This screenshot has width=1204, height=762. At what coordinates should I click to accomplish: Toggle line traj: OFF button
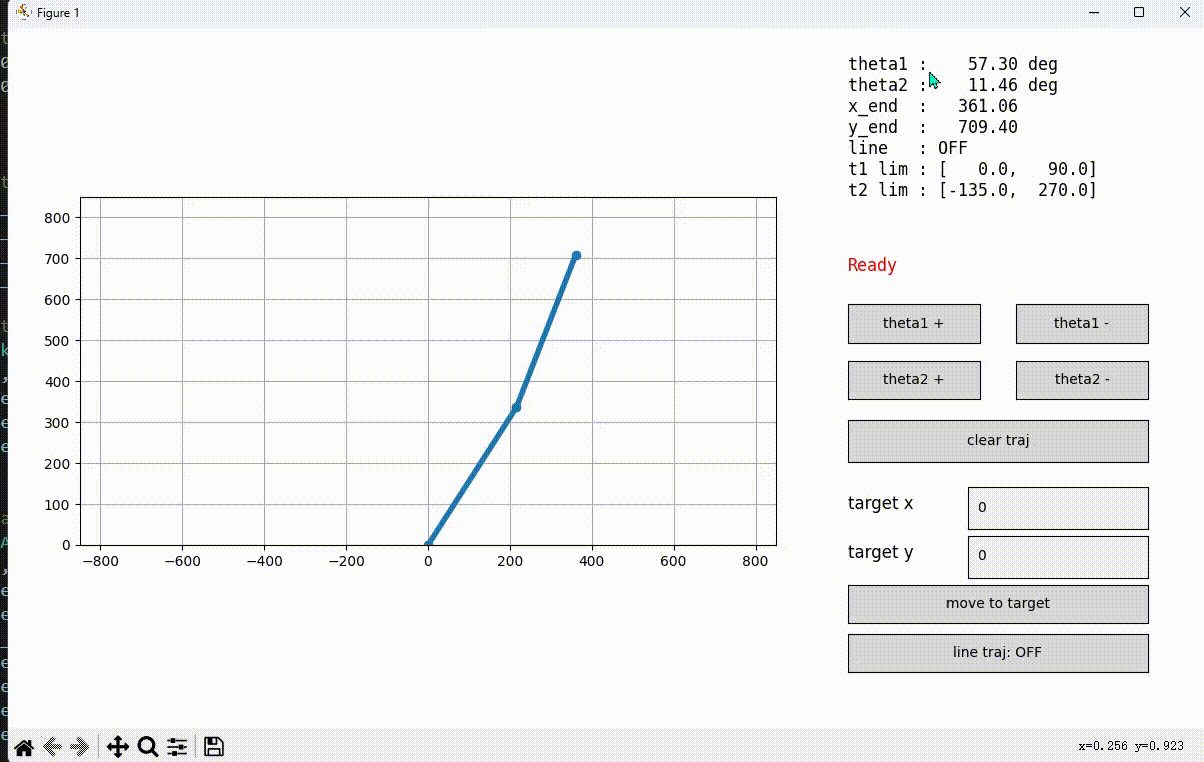pos(998,653)
